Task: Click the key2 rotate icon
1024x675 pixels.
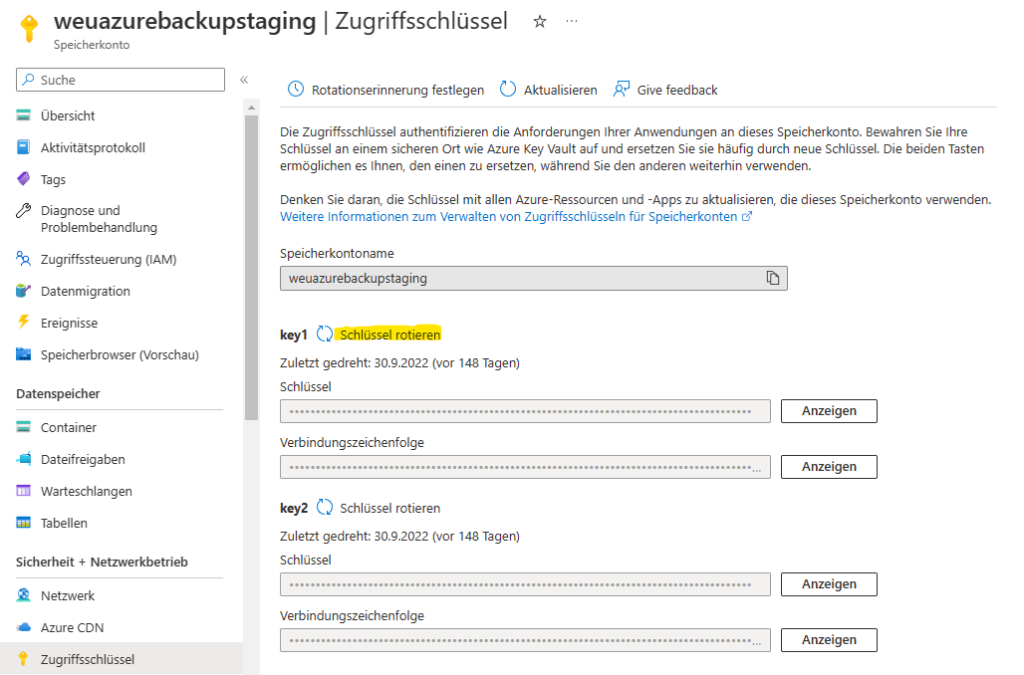Action: (325, 507)
